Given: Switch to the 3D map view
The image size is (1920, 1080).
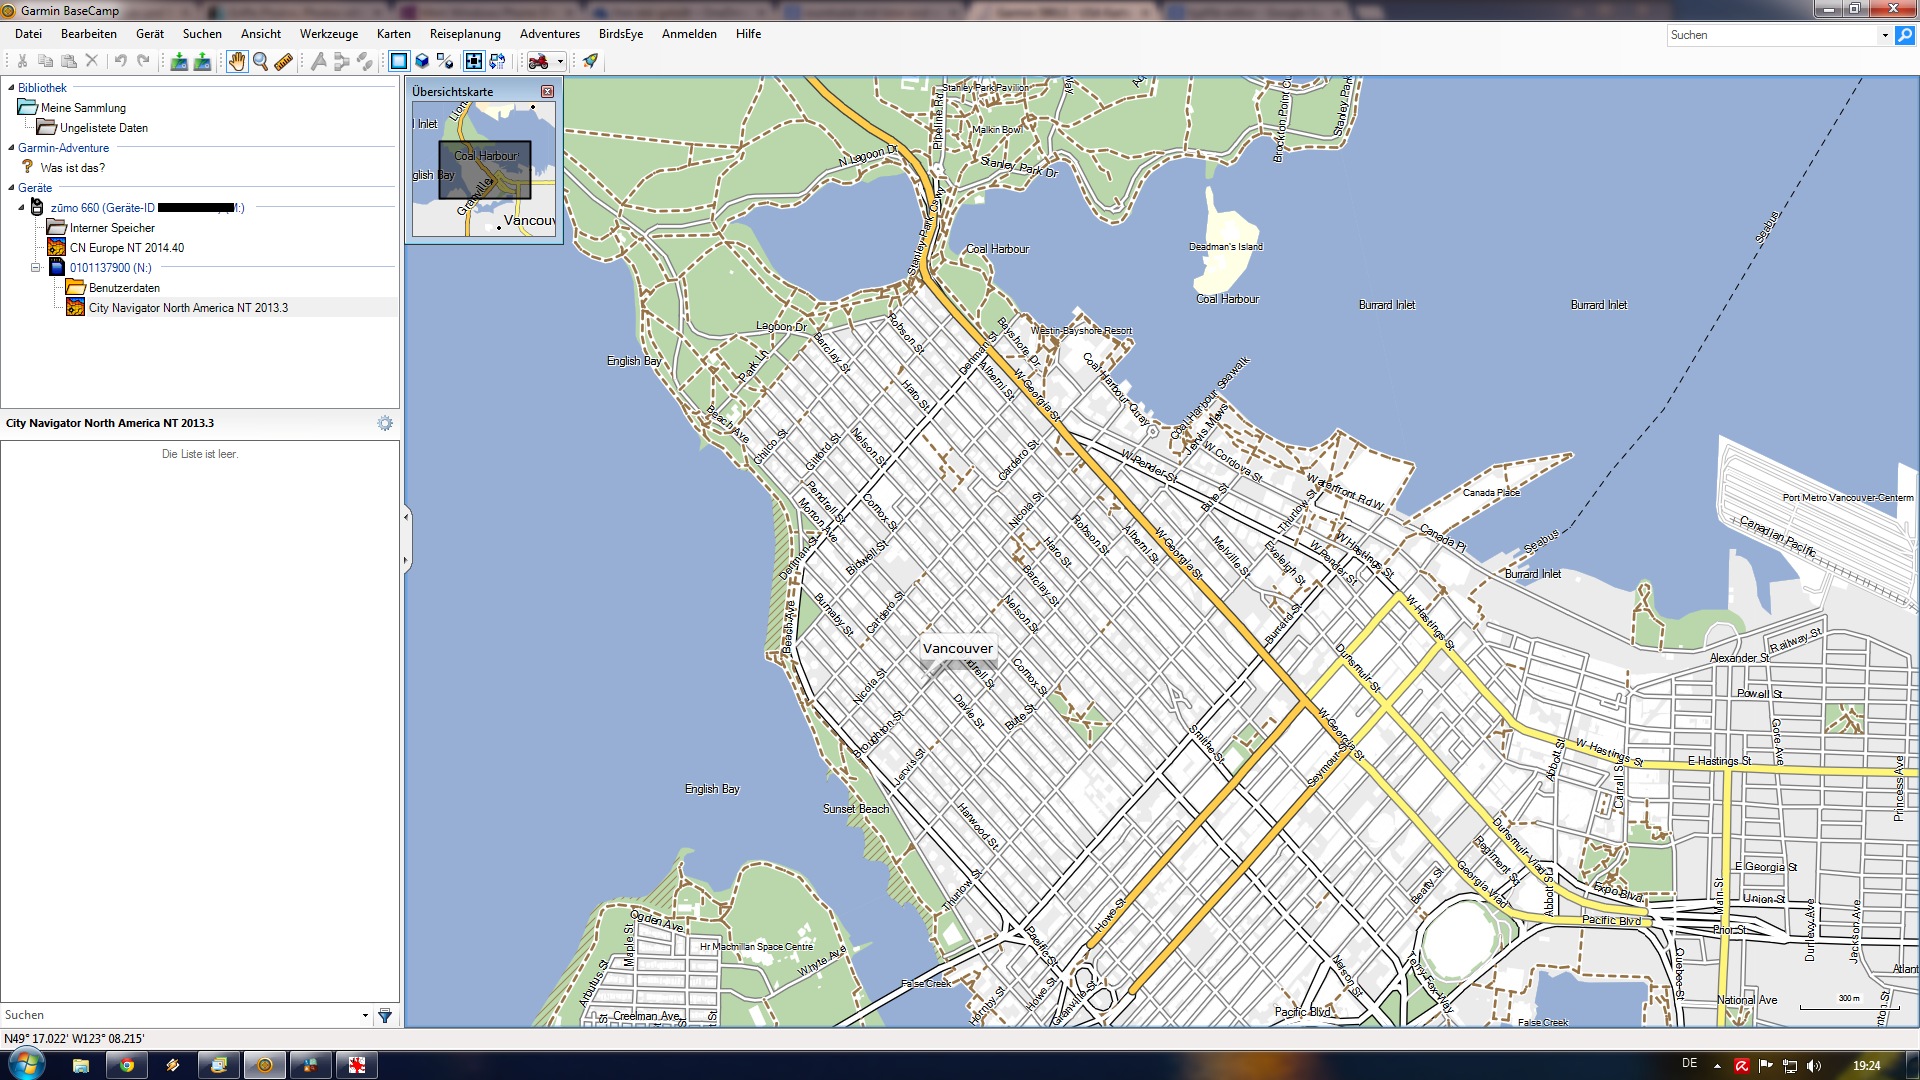Looking at the screenshot, I should [x=422, y=62].
